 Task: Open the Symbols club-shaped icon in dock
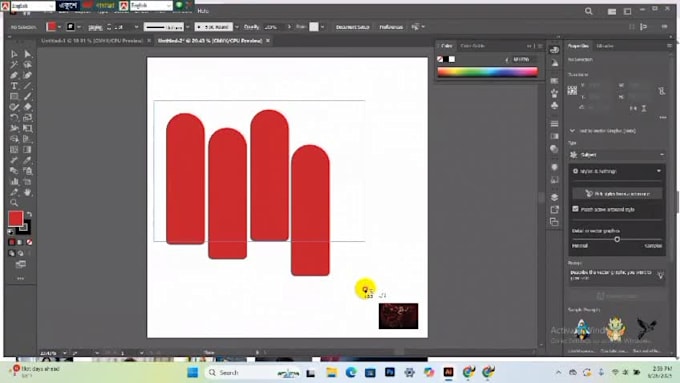554,105
